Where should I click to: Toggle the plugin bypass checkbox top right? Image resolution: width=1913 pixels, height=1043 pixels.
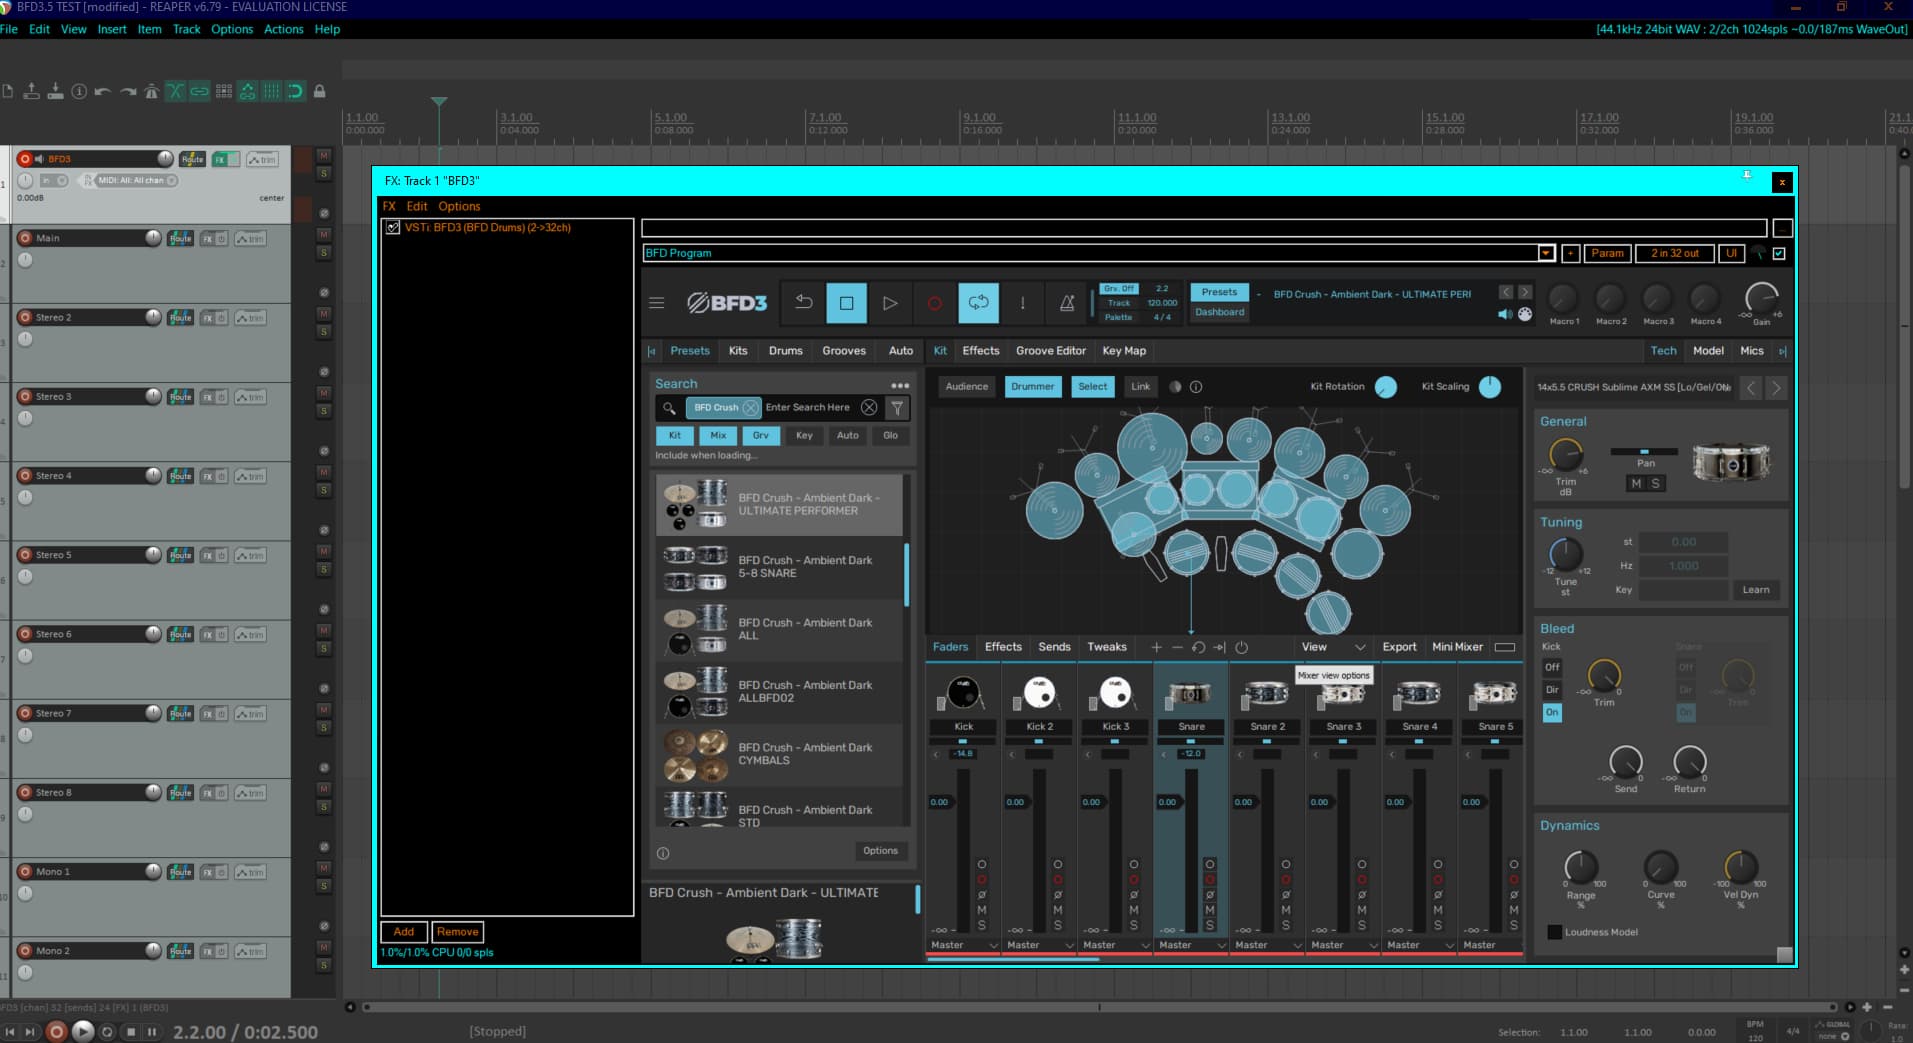[x=1779, y=253]
